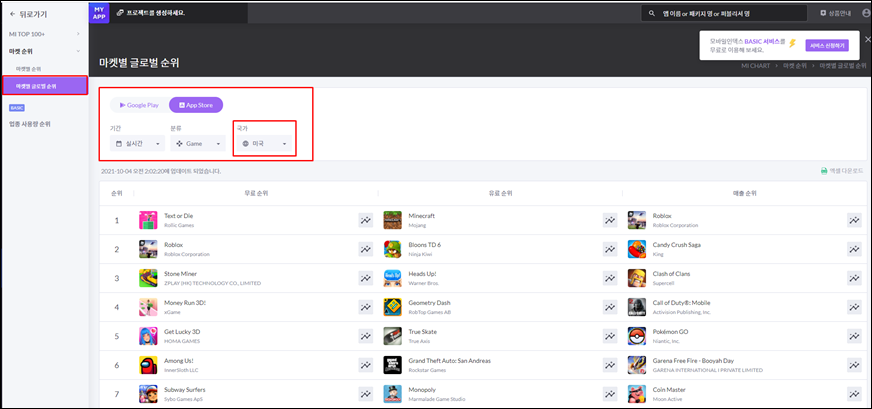Viewport: 872px width, 409px height.
Task: Open trend chart for Heads Up!
Action: pyautogui.click(x=610, y=278)
